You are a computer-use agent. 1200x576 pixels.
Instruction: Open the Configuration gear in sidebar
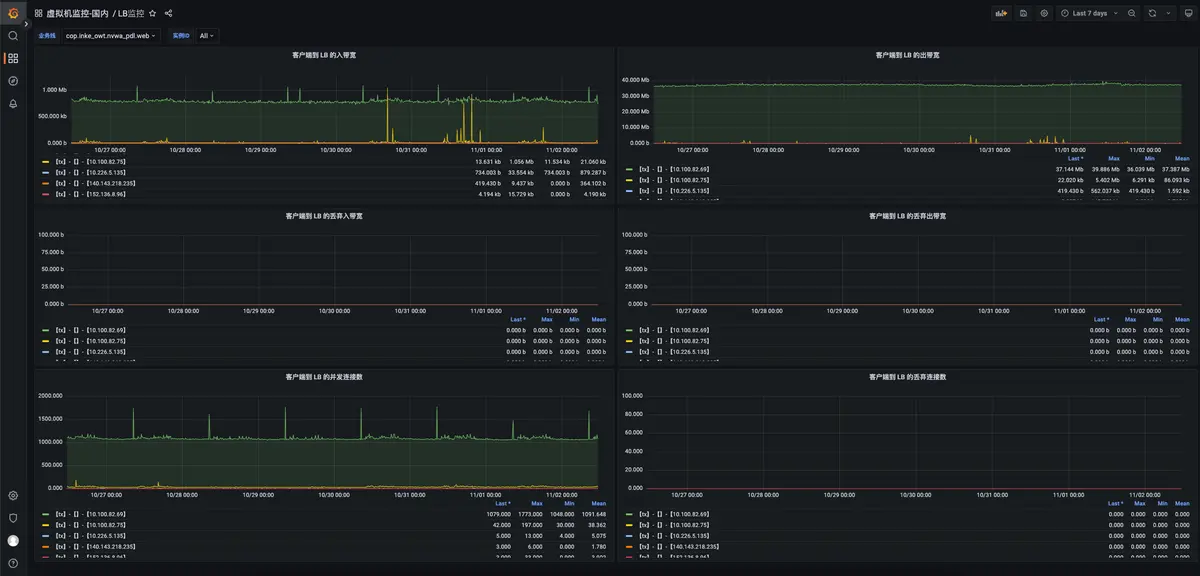pos(13,495)
